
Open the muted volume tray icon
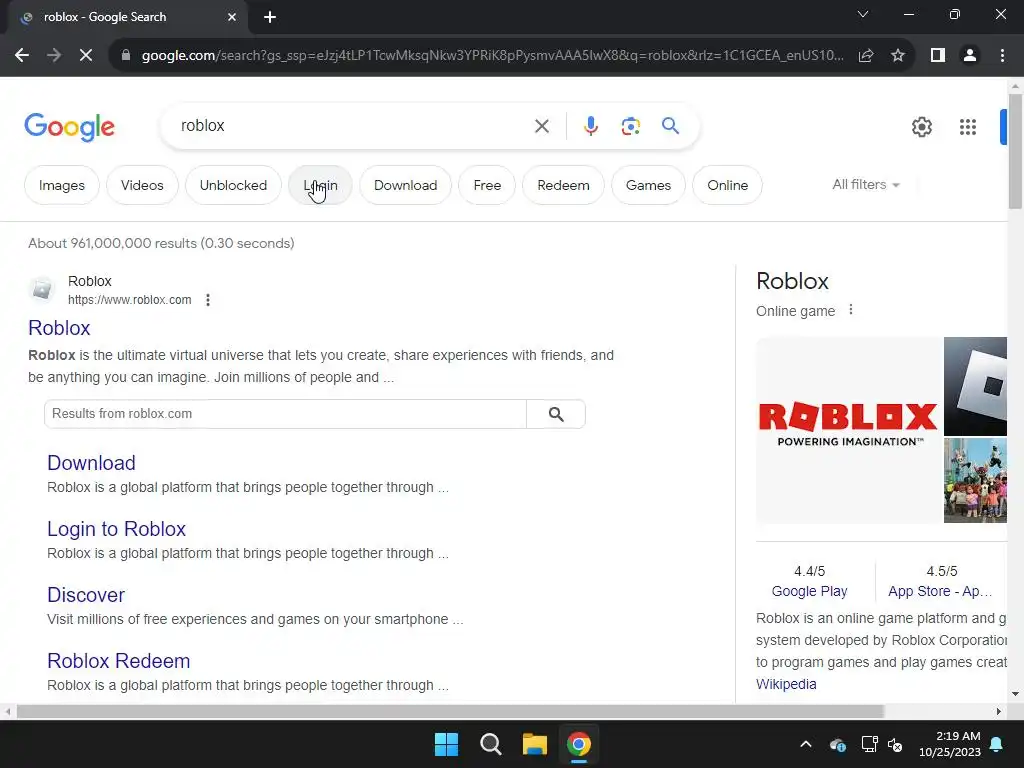895,744
